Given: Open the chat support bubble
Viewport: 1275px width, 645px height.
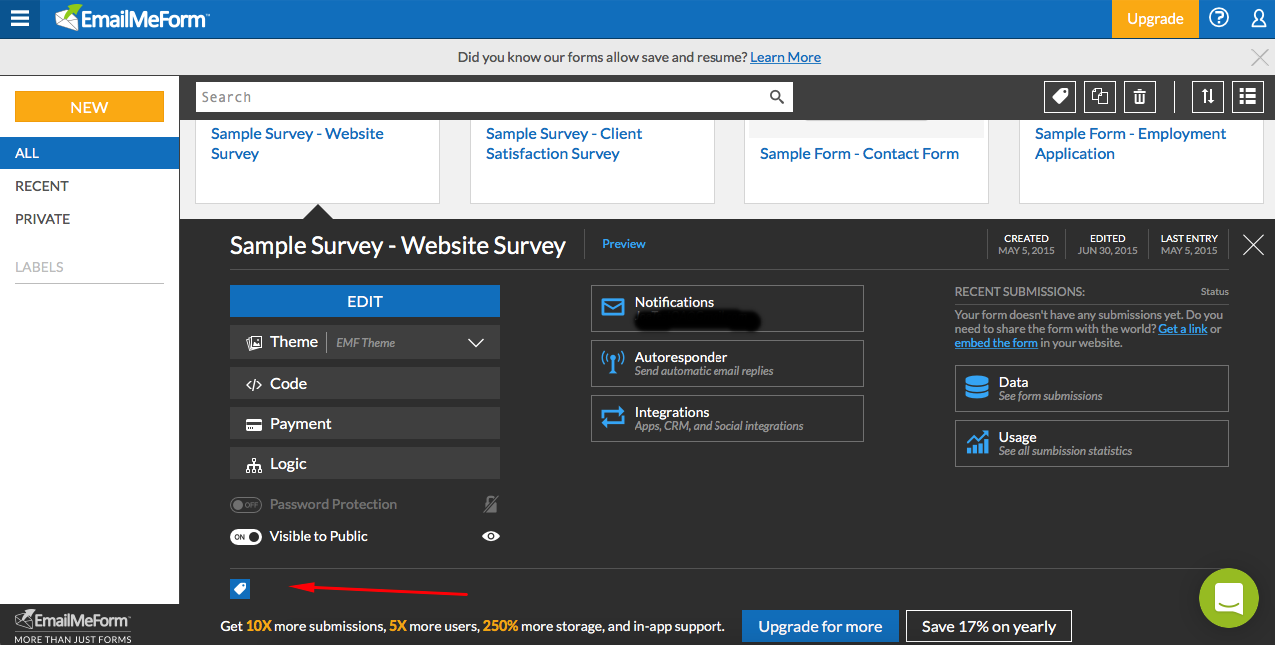Looking at the screenshot, I should (1228, 598).
